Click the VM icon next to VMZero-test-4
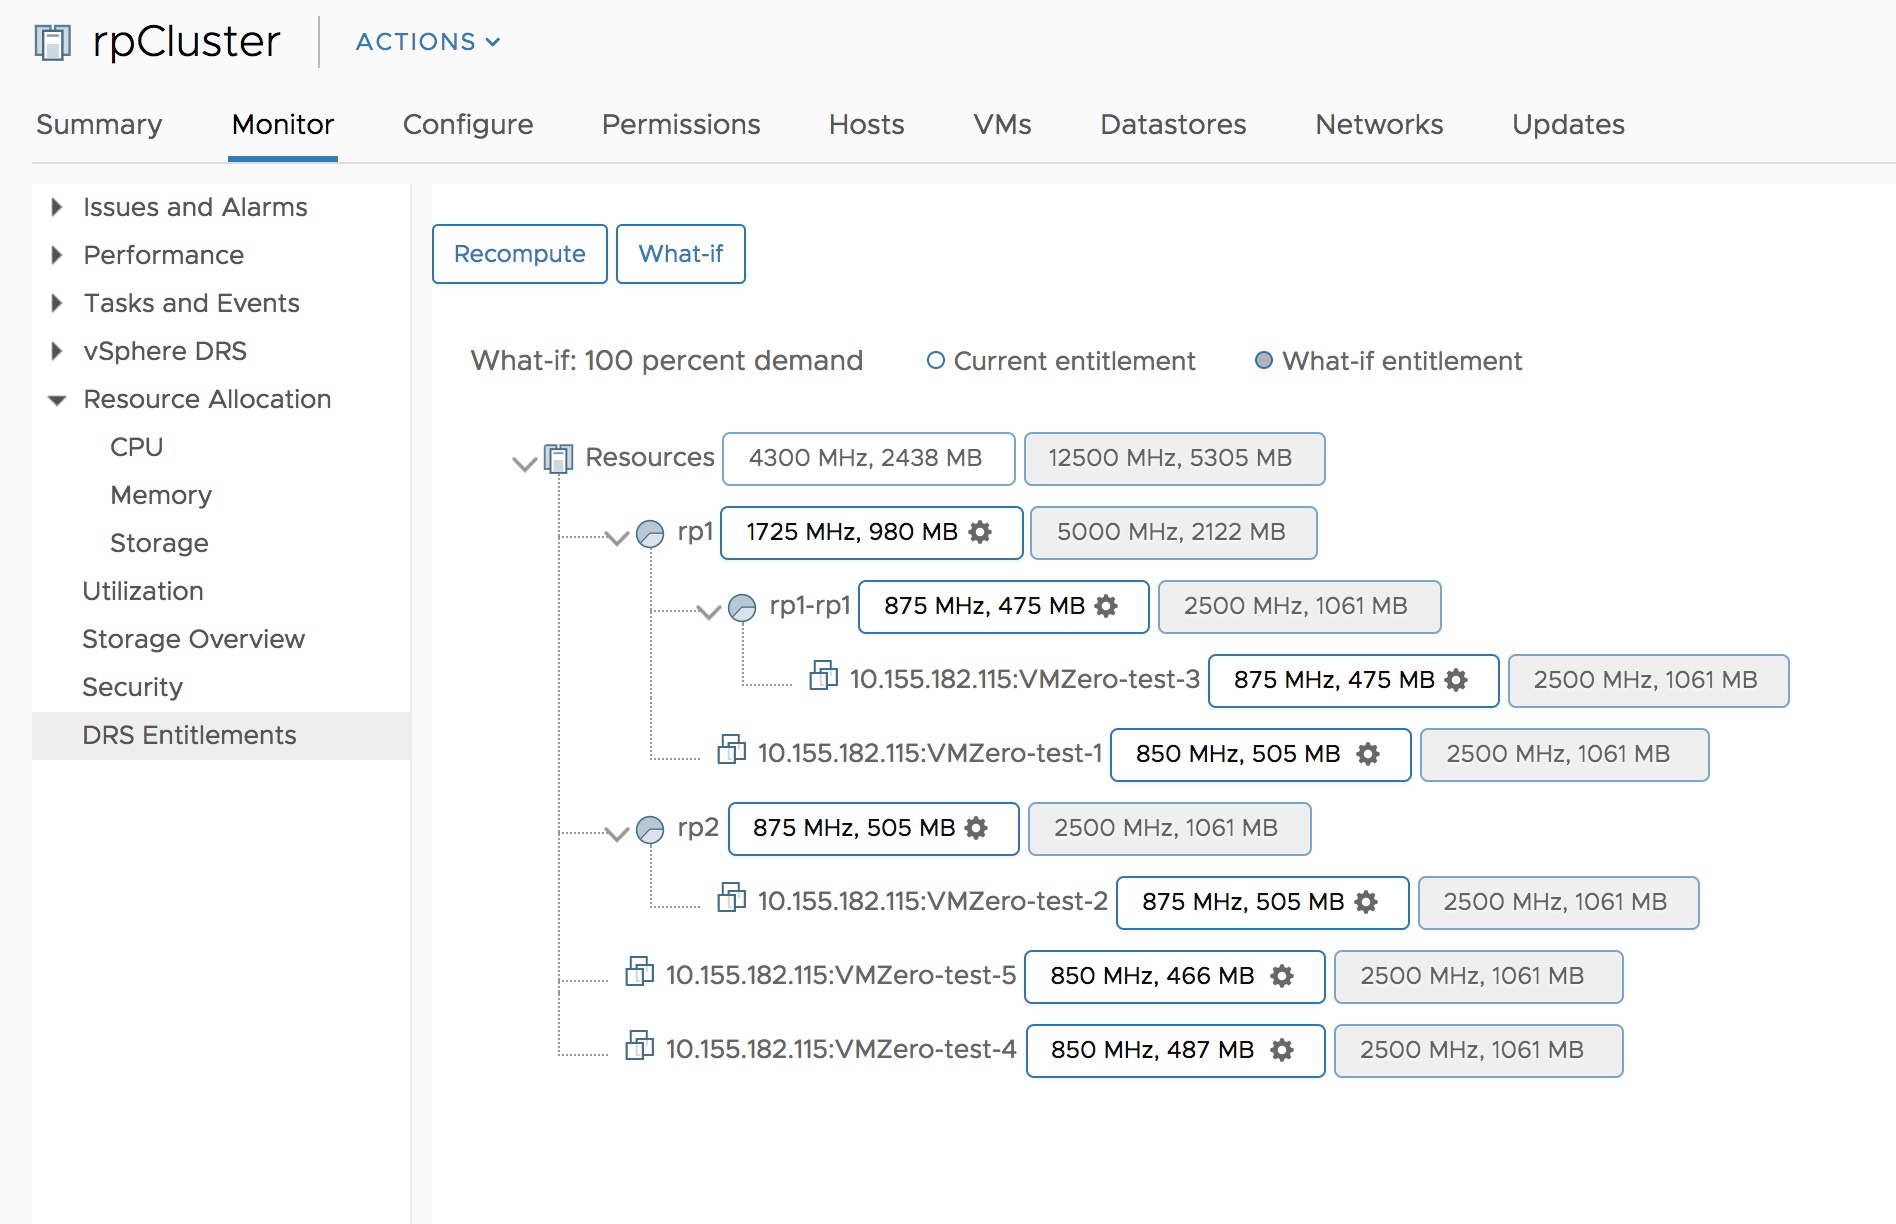The image size is (1896, 1224). (639, 1046)
